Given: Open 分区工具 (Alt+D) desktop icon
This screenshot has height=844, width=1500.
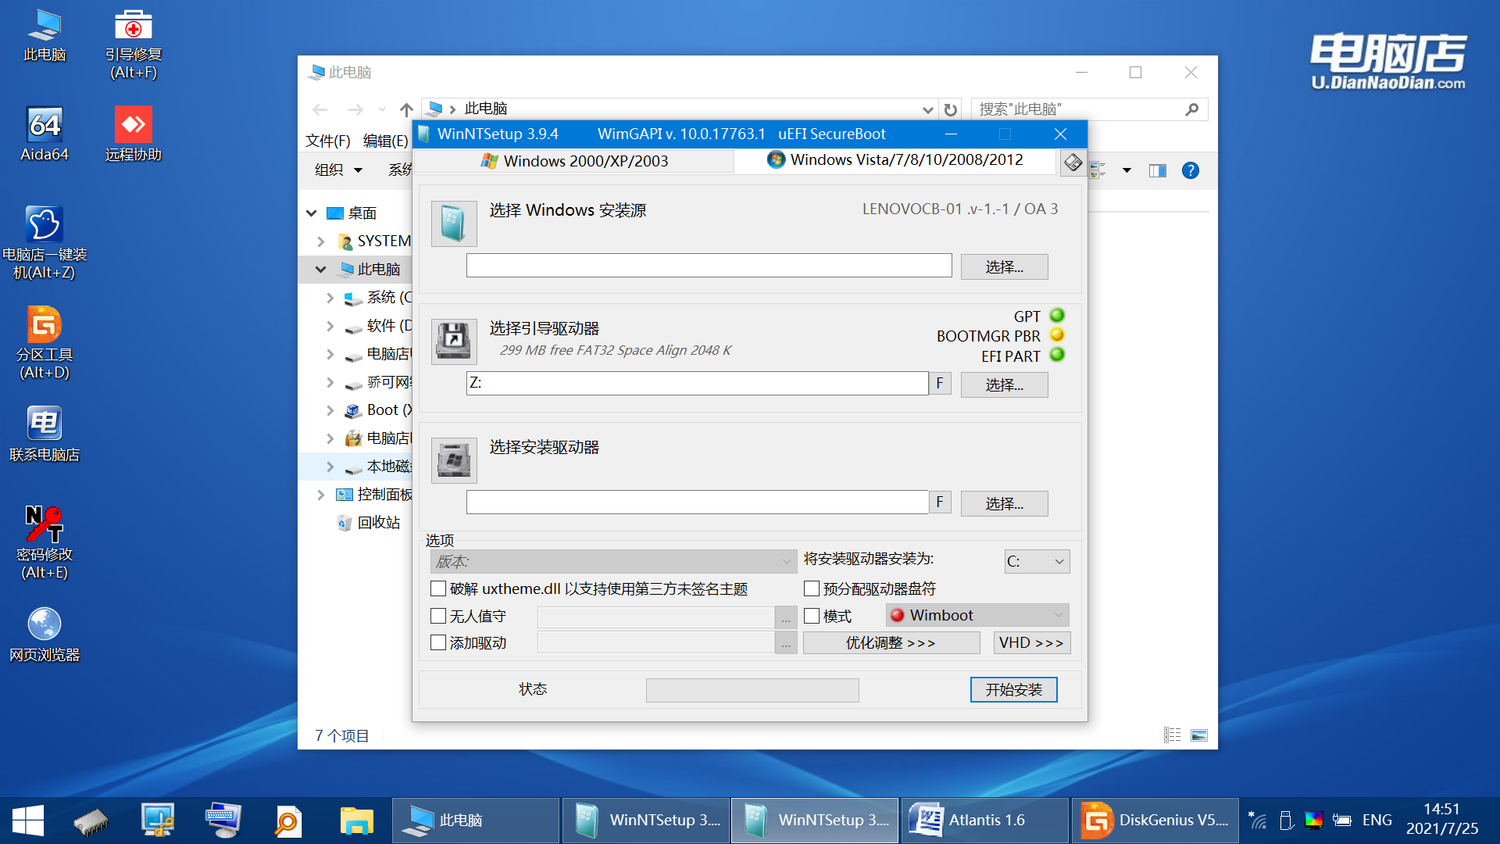Looking at the screenshot, I should point(44,343).
